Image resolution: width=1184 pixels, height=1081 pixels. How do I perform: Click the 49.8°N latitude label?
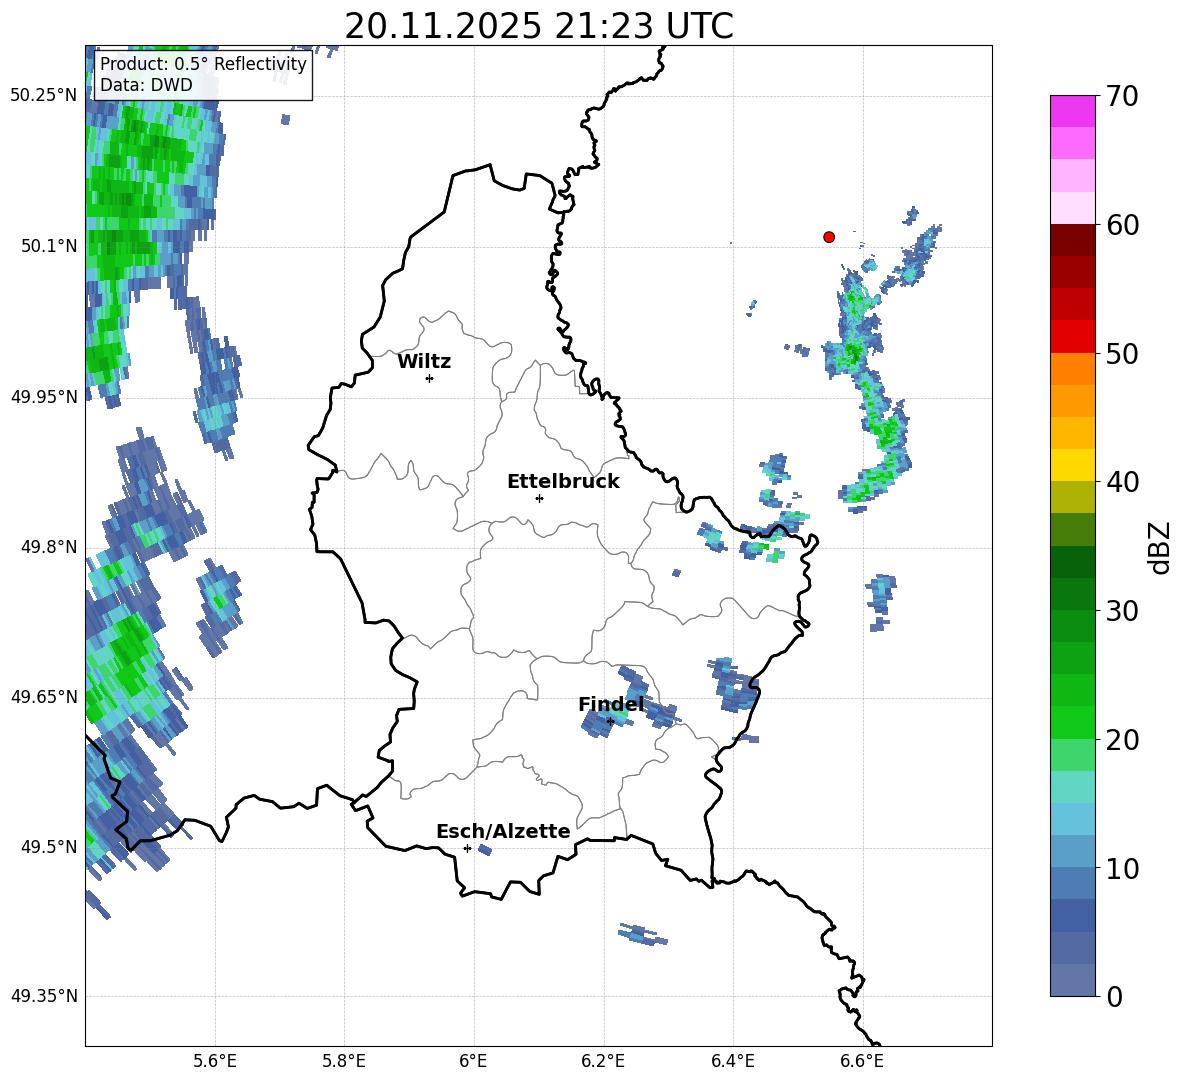coord(49,547)
